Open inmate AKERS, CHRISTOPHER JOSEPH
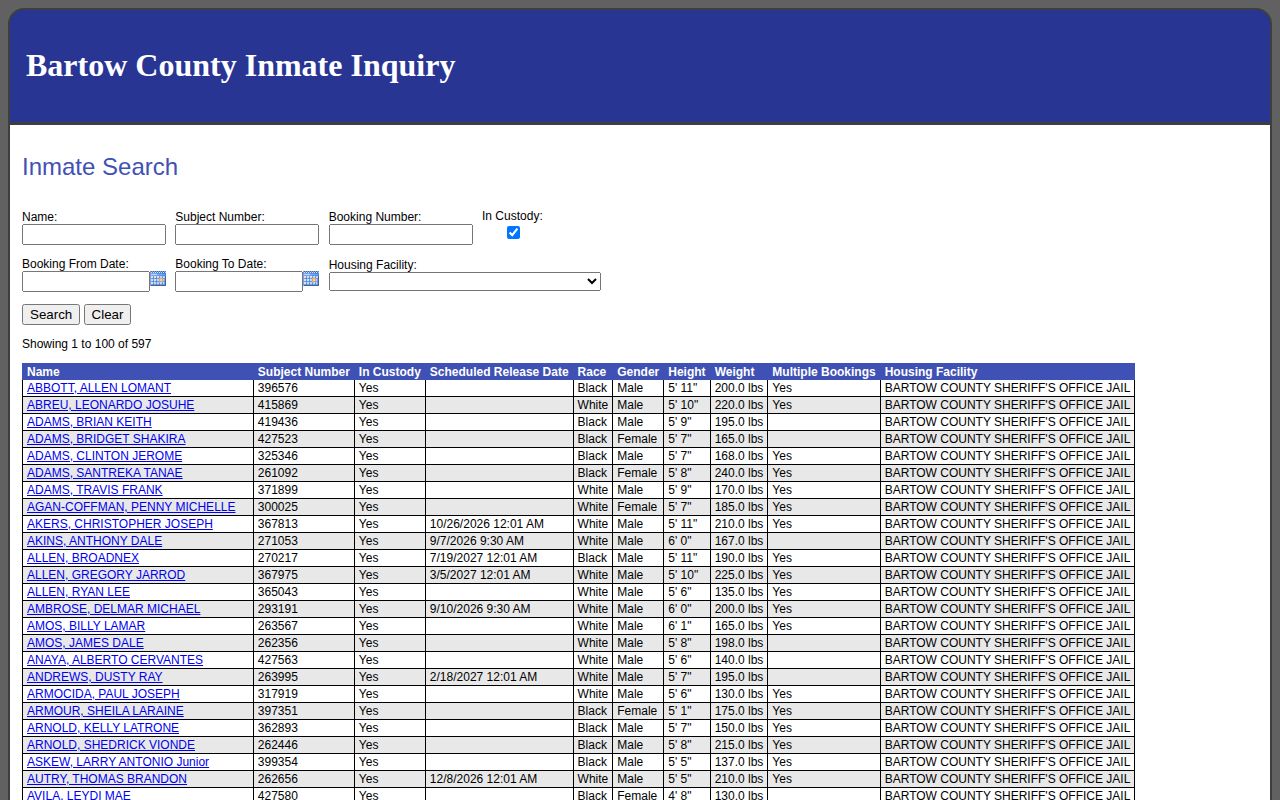 point(120,524)
